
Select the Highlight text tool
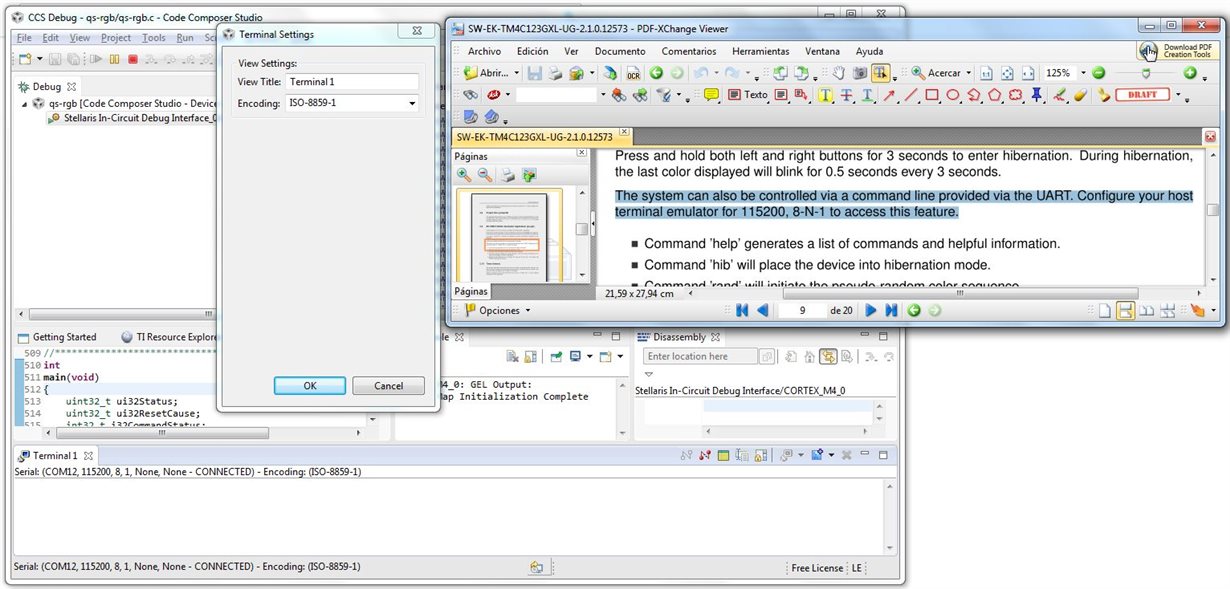[x=826, y=96]
